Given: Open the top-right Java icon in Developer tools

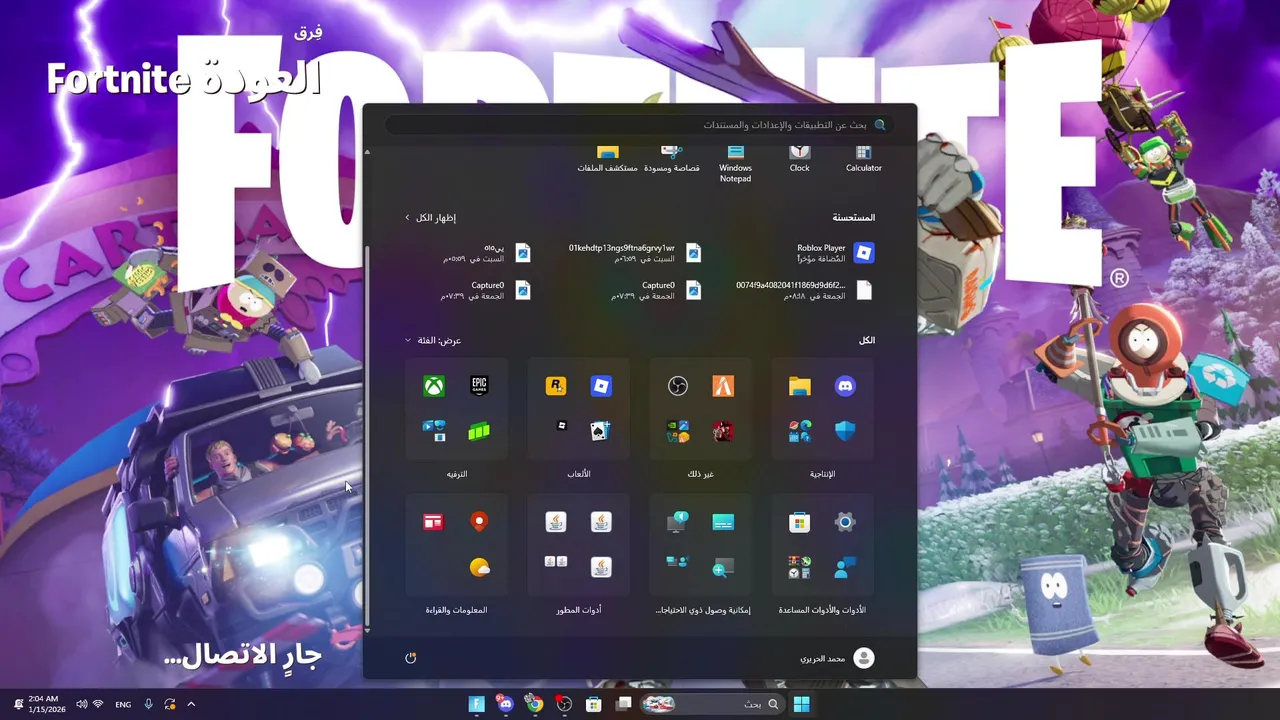Looking at the screenshot, I should pos(601,522).
